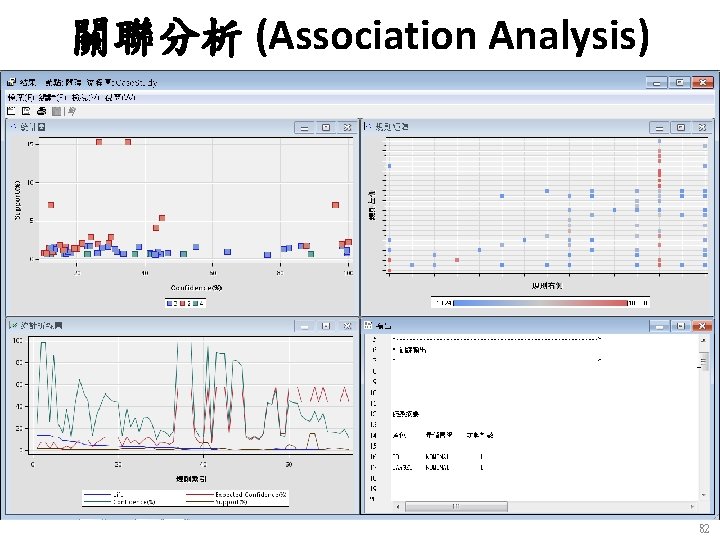Minimize the Output panel
Viewport: 720px width, 540px height.
coord(659,326)
